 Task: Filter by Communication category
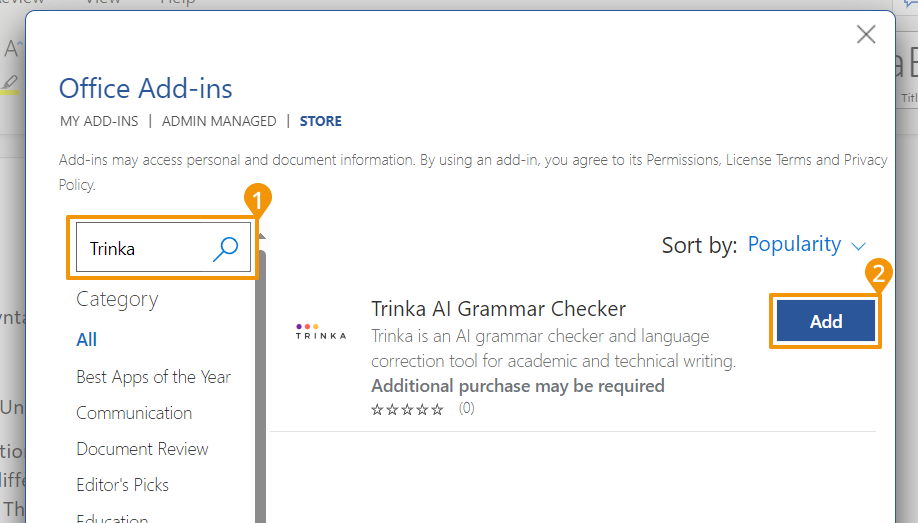tap(134, 413)
